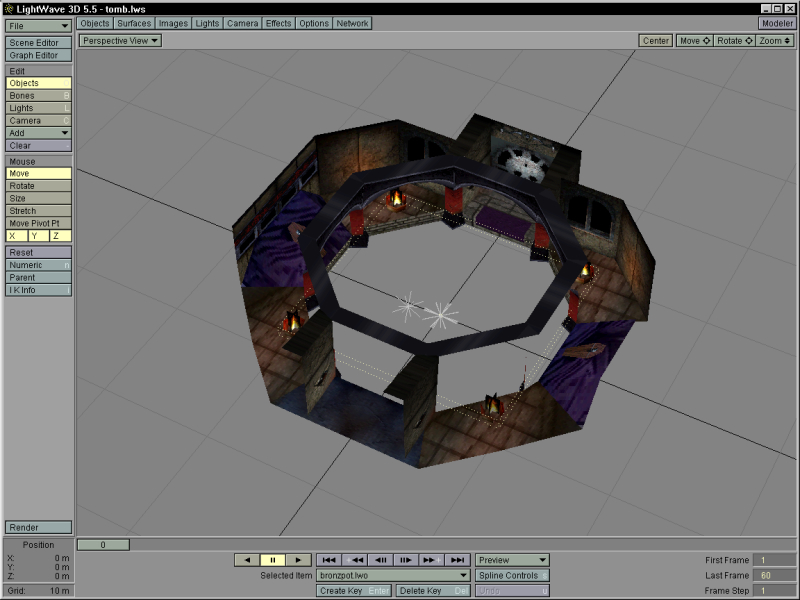Open the Surfaces panel menu
This screenshot has height=600, width=800.
(x=134, y=23)
